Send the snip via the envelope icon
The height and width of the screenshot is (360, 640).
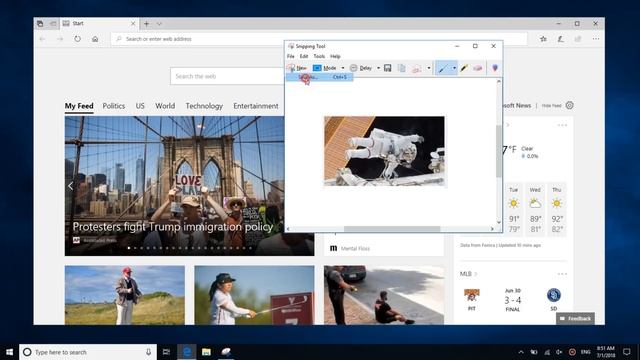tap(416, 68)
